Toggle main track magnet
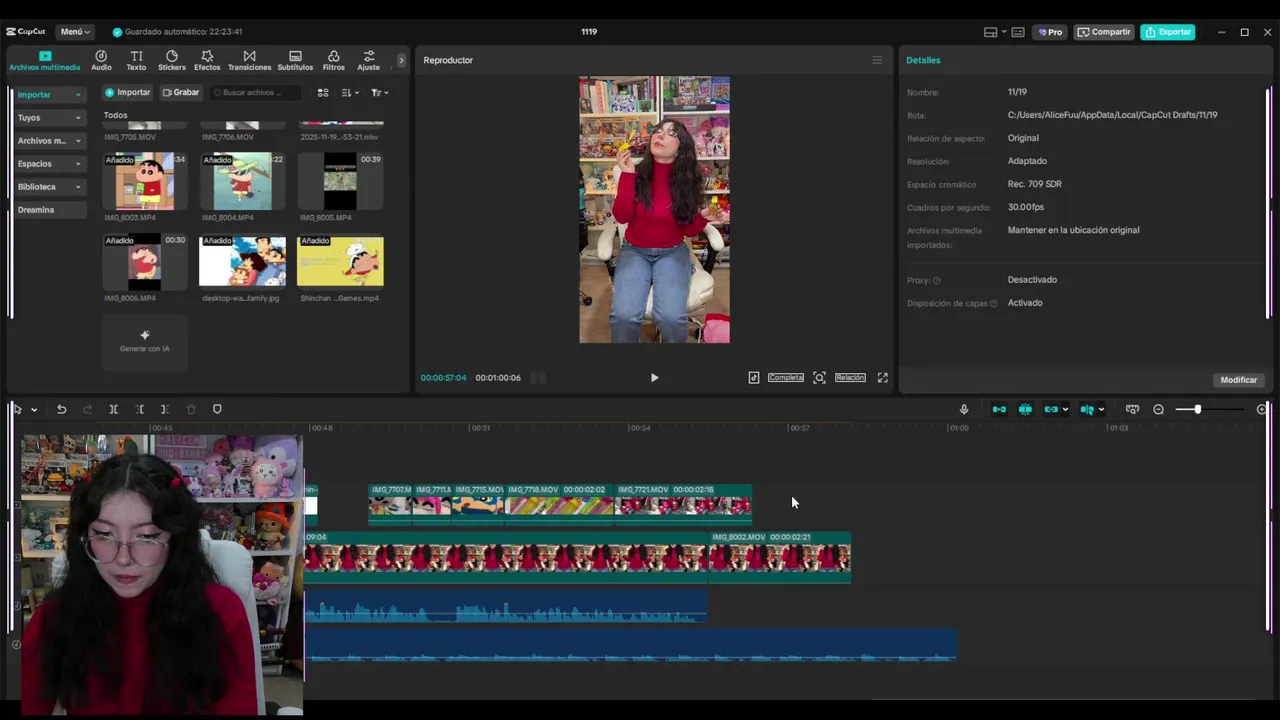Viewport: 1280px width, 720px height. tap(999, 410)
